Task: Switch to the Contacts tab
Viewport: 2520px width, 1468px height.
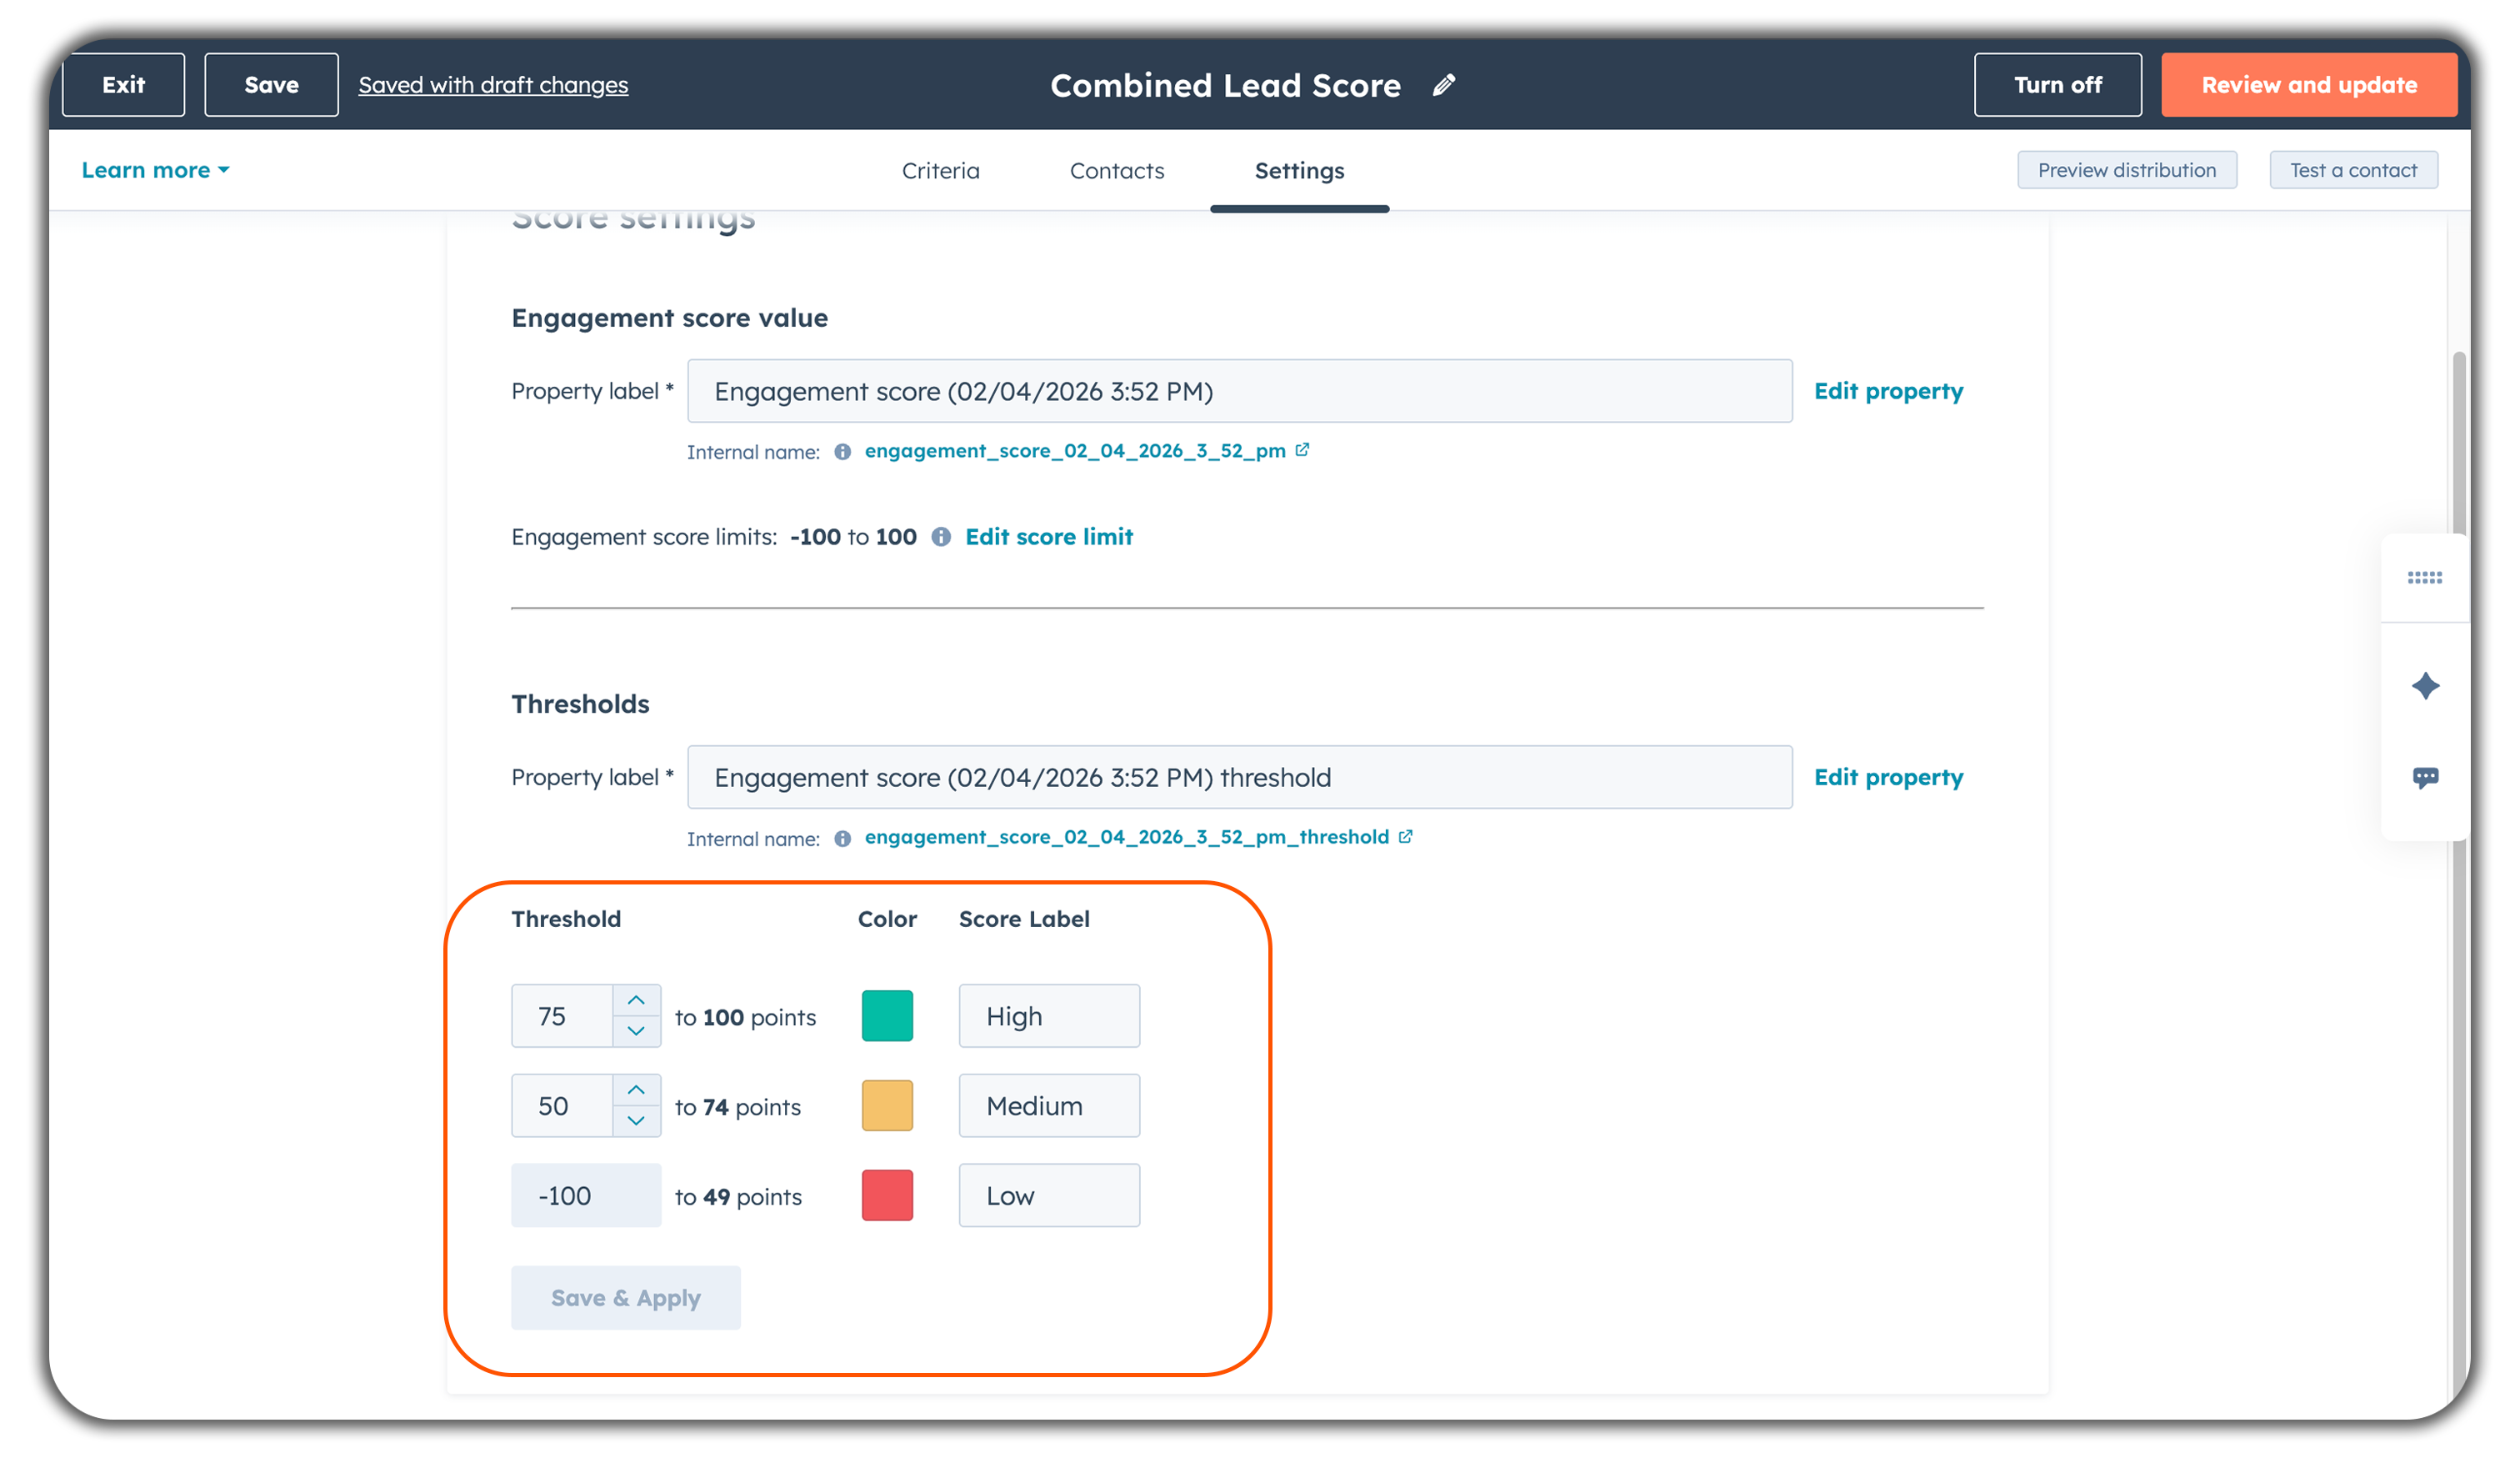Action: (1116, 171)
